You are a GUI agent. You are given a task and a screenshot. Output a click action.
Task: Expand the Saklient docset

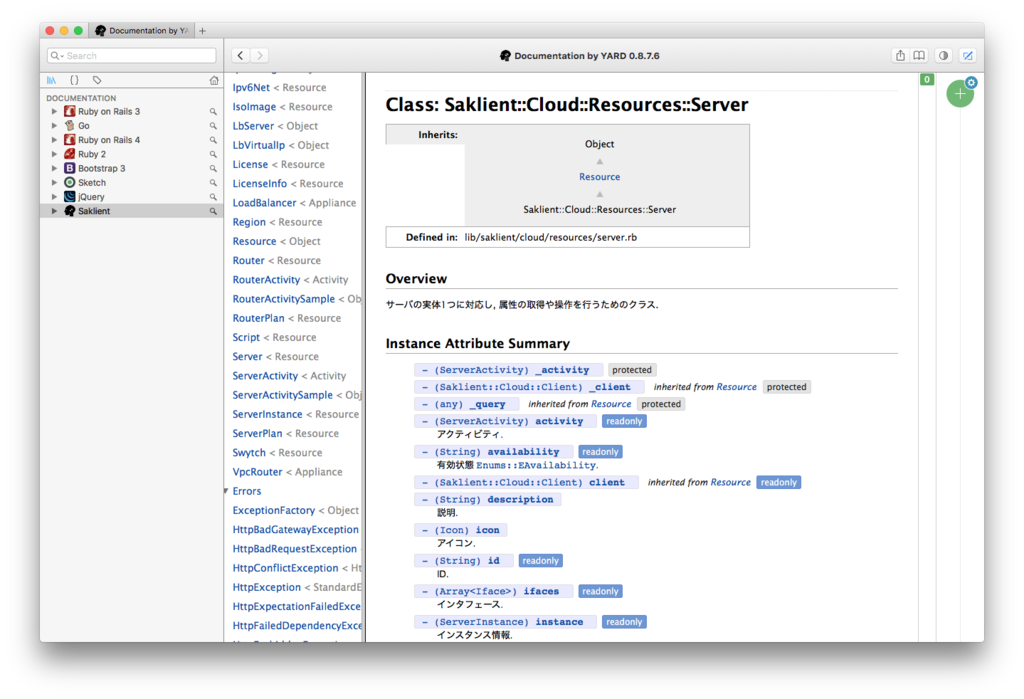point(54,211)
